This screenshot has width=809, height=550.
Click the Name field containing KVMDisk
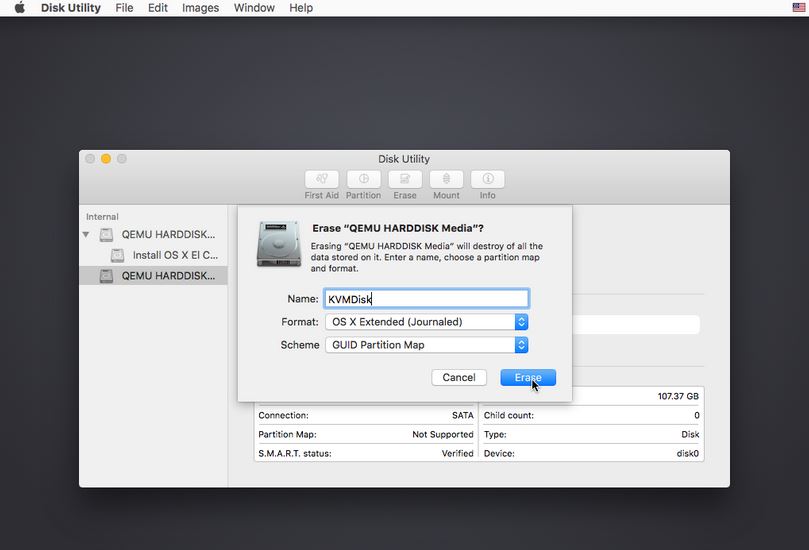pyautogui.click(x=426, y=299)
